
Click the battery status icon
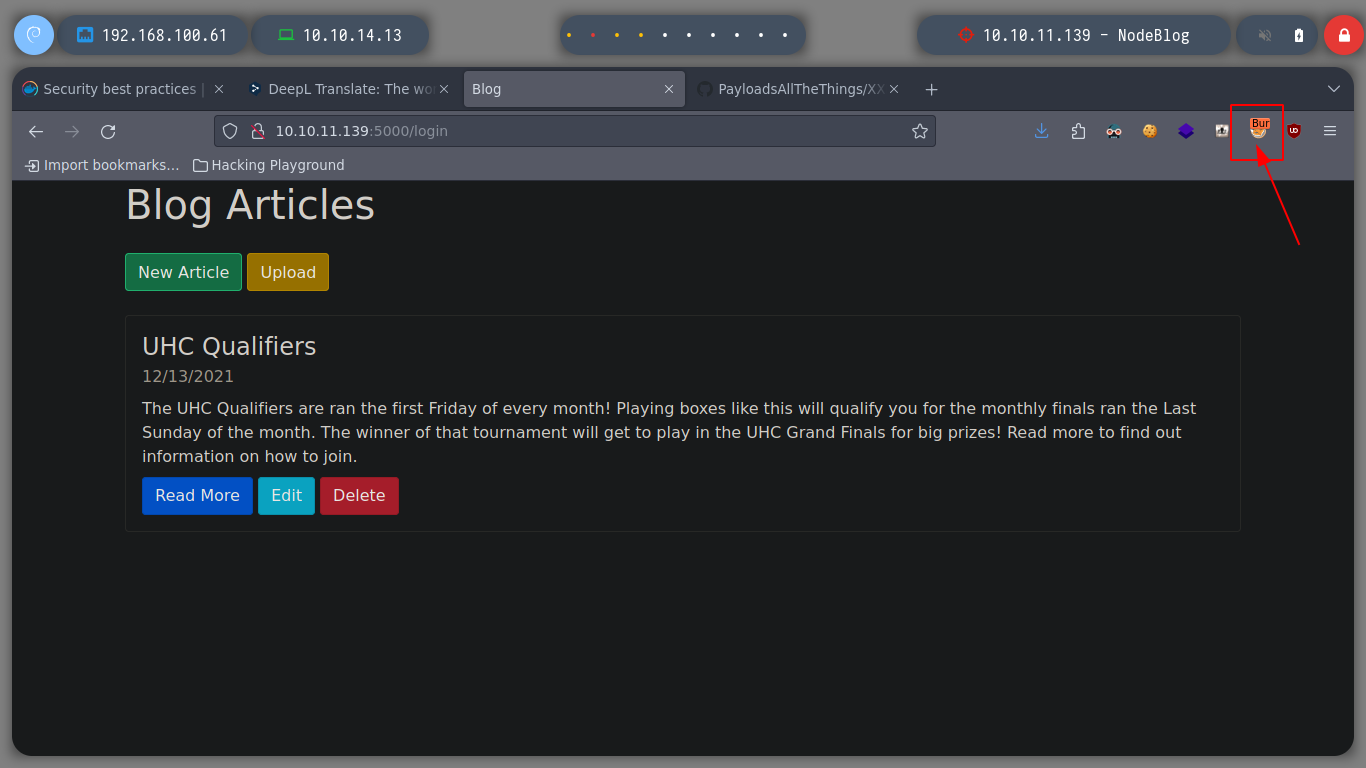click(x=1299, y=35)
